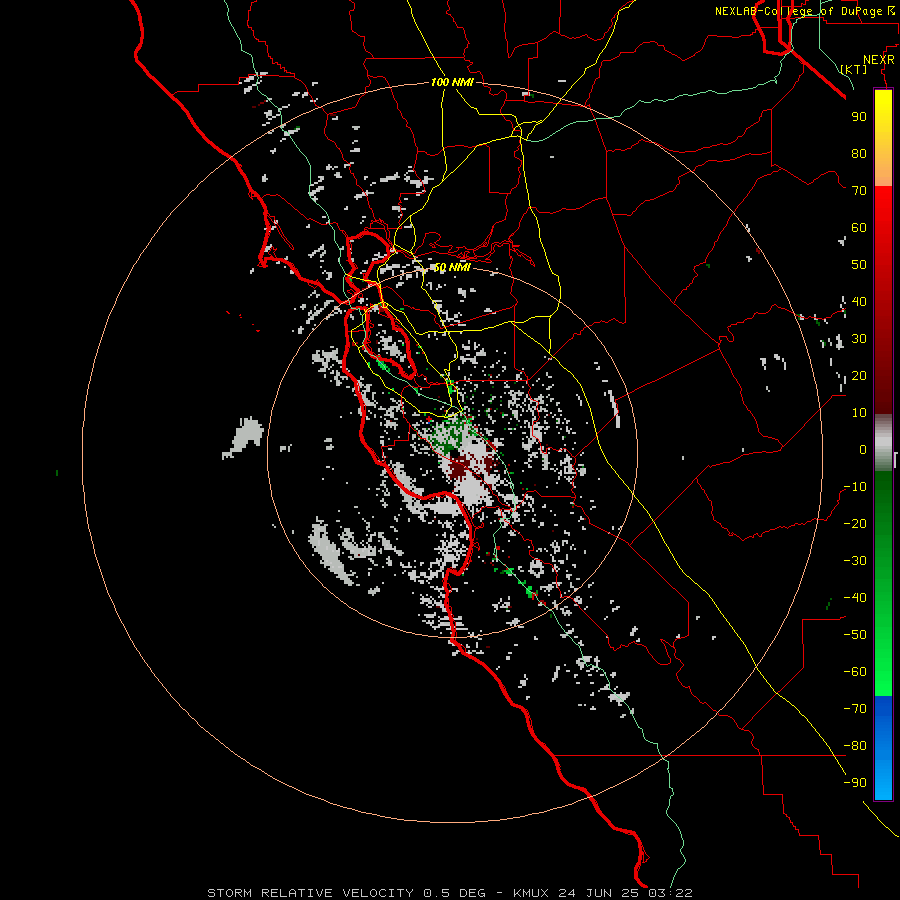This screenshot has height=900, width=900.
Task: Select the -70 value on the velocity scale
Action: coord(855,709)
